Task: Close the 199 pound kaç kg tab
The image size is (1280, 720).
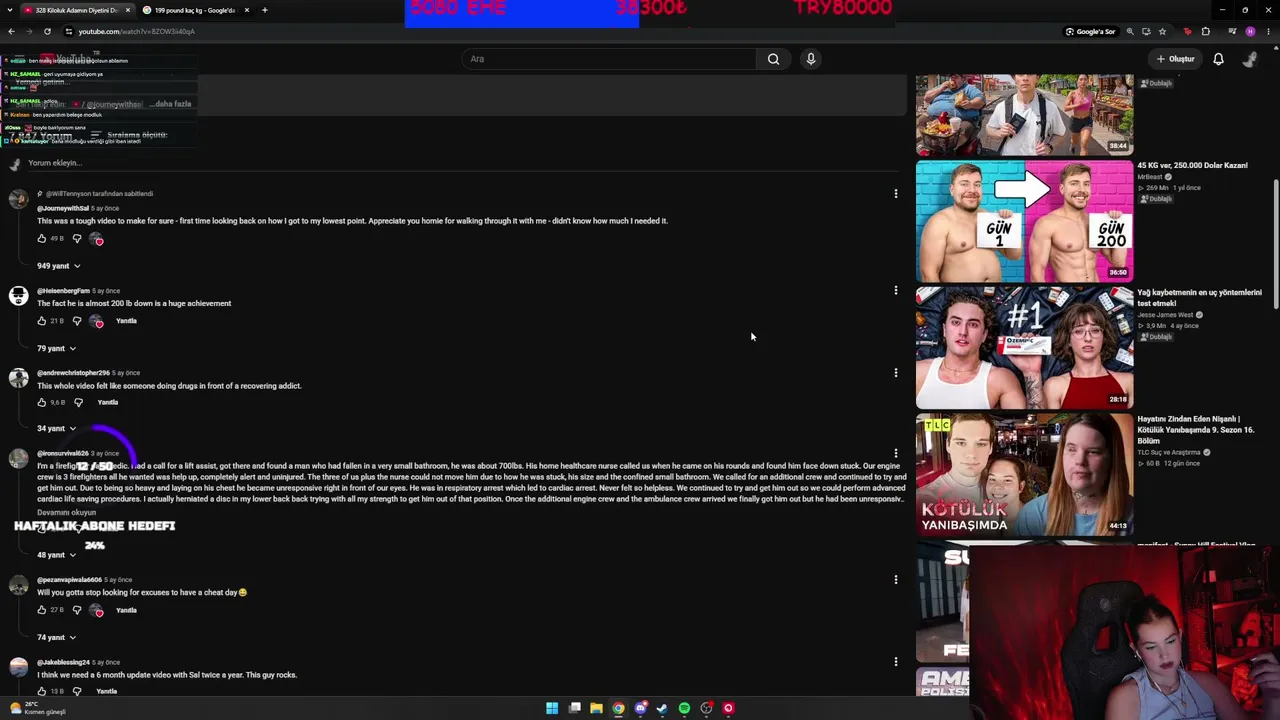Action: (246, 10)
